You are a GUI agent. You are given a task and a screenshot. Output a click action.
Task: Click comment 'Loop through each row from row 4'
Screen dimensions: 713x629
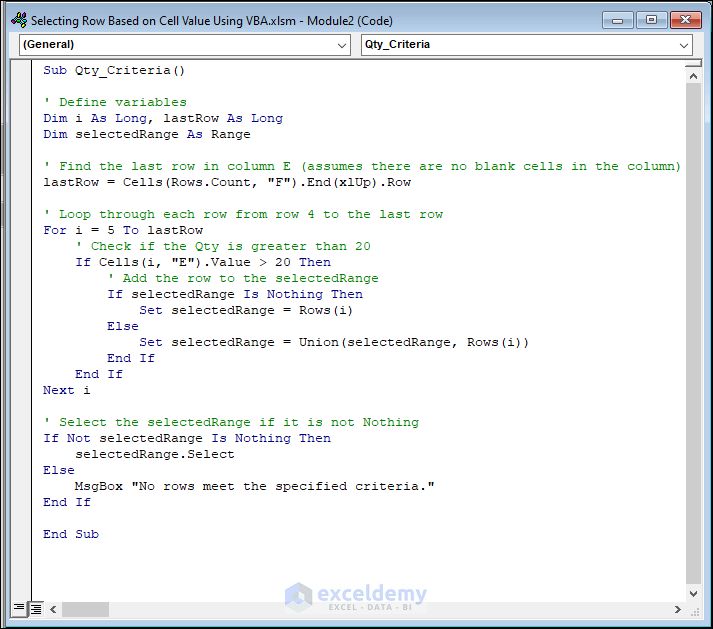pyautogui.click(x=243, y=214)
